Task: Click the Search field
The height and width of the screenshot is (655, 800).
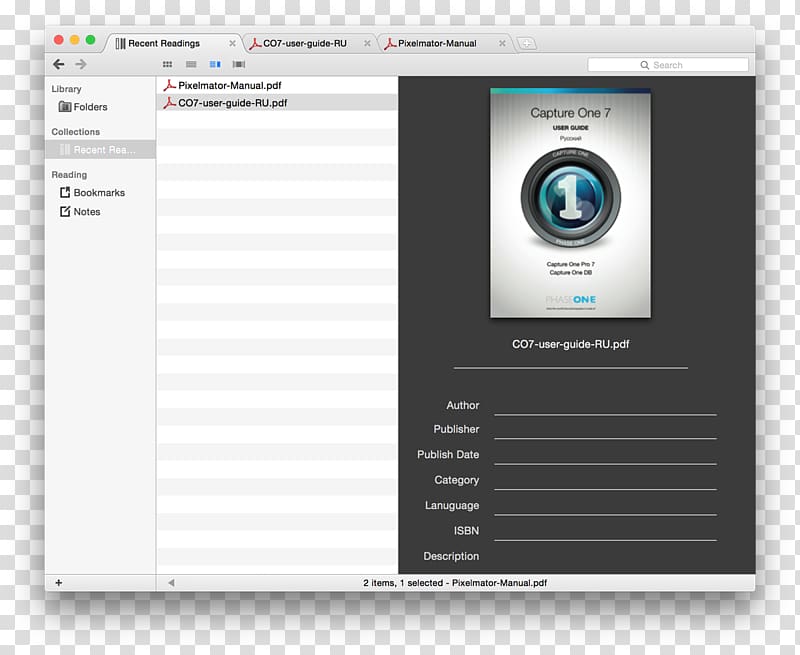Action: pyautogui.click(x=668, y=65)
